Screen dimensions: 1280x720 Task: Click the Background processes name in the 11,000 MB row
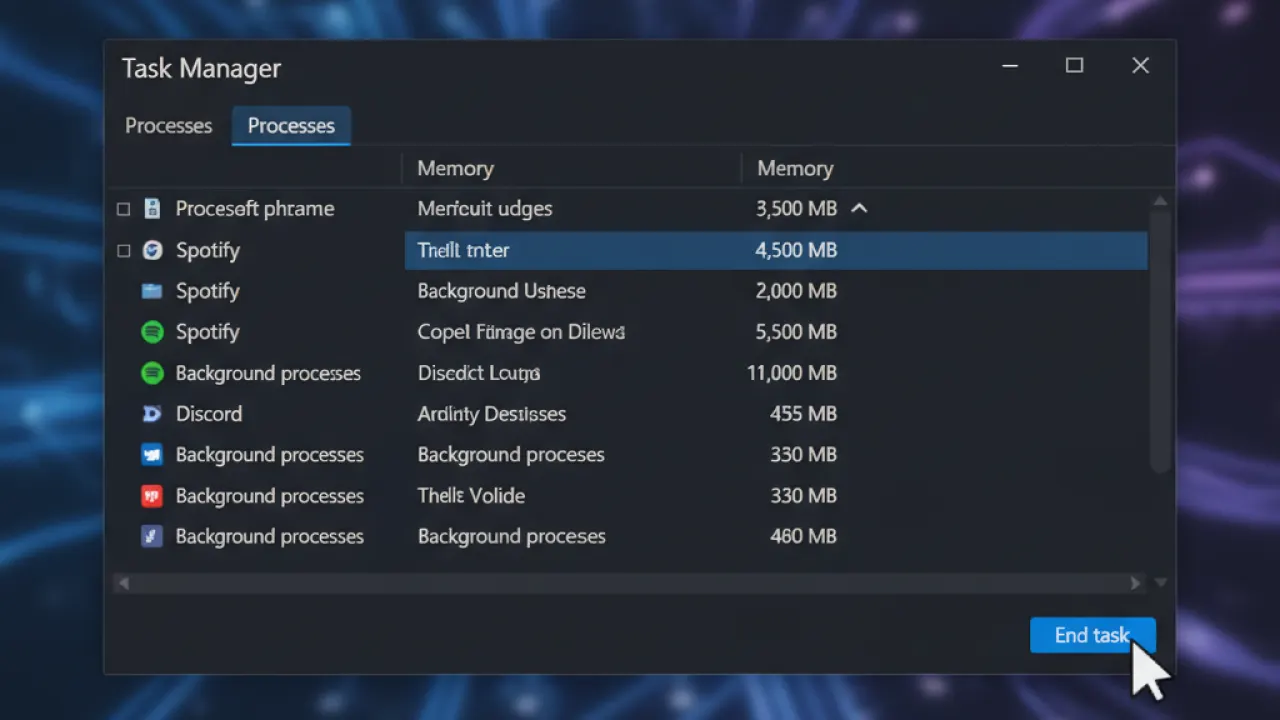click(268, 373)
